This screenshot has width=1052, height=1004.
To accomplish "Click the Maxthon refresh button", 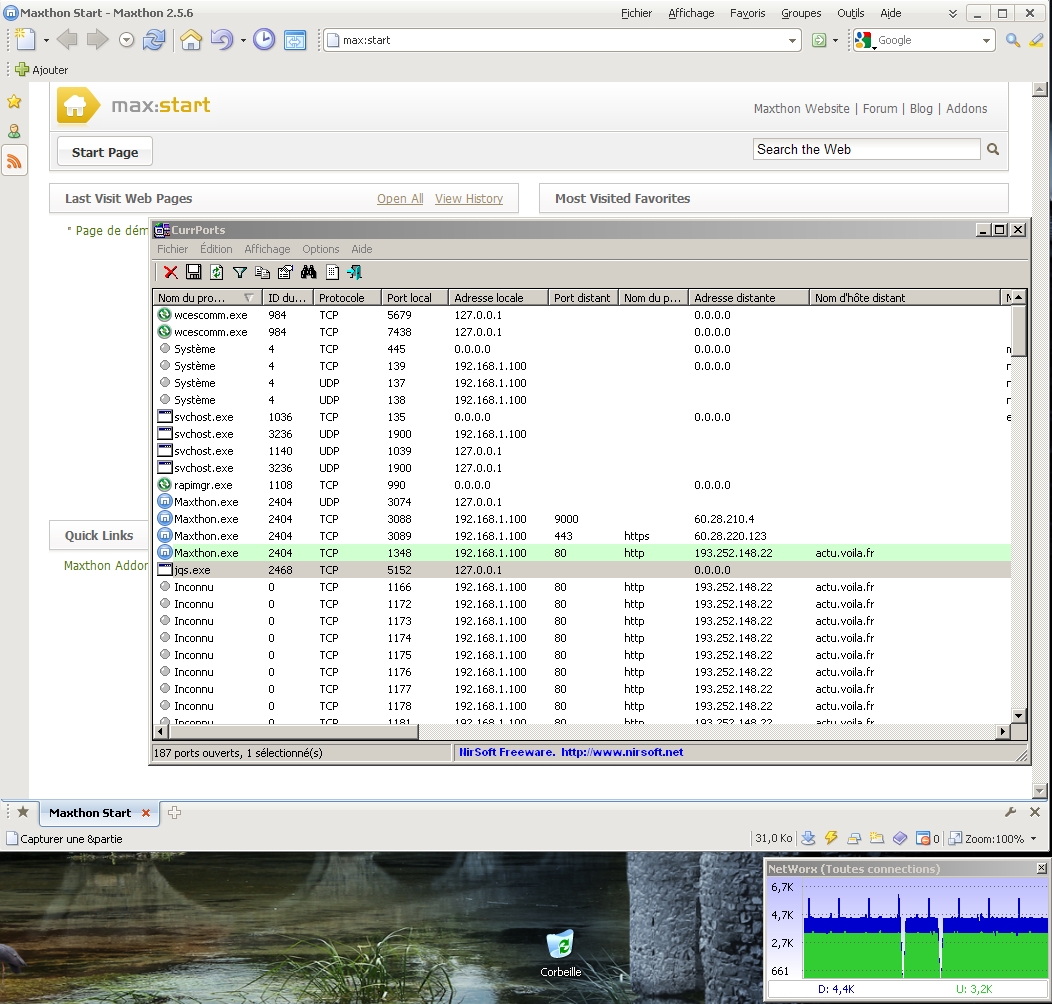I will coord(154,40).
